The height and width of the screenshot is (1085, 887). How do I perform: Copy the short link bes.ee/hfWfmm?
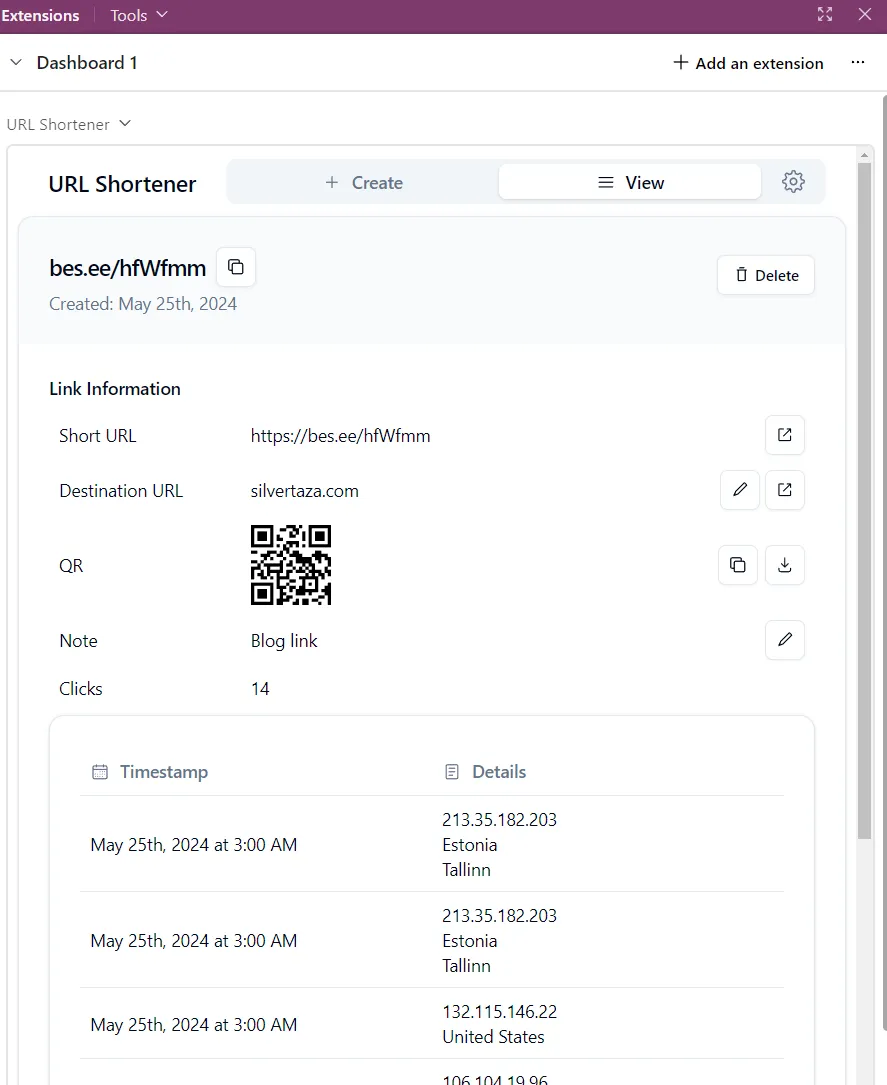[x=236, y=267]
